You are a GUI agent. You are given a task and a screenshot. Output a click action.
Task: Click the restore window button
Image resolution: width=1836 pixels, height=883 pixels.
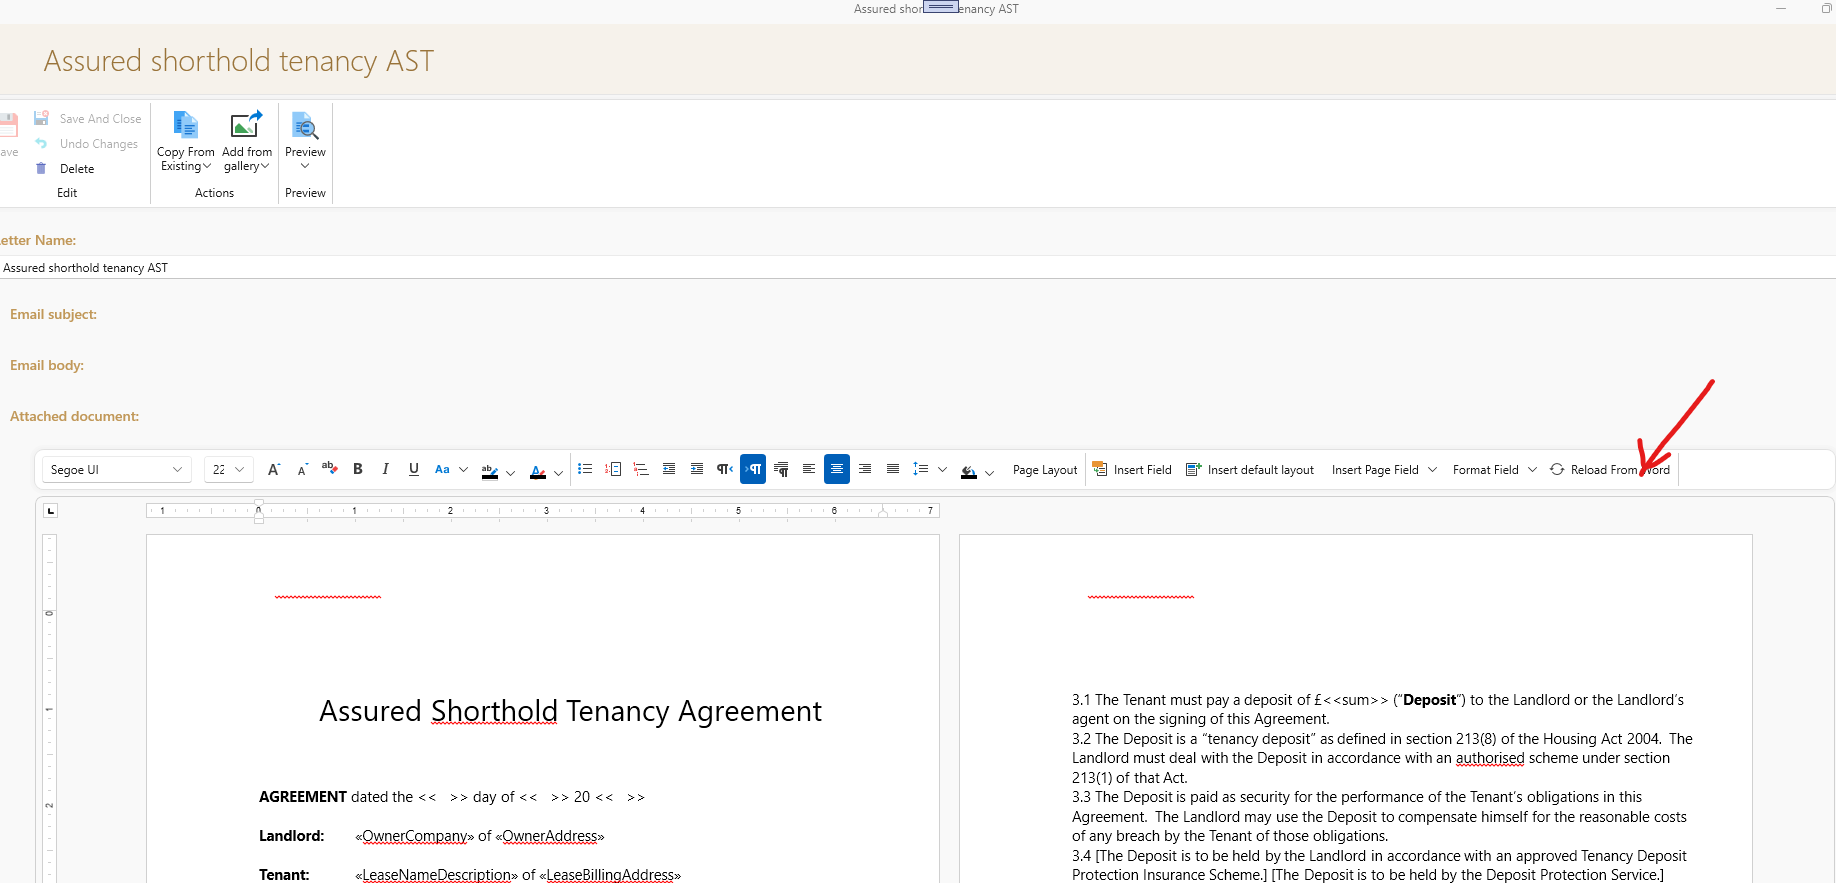coord(1826,9)
